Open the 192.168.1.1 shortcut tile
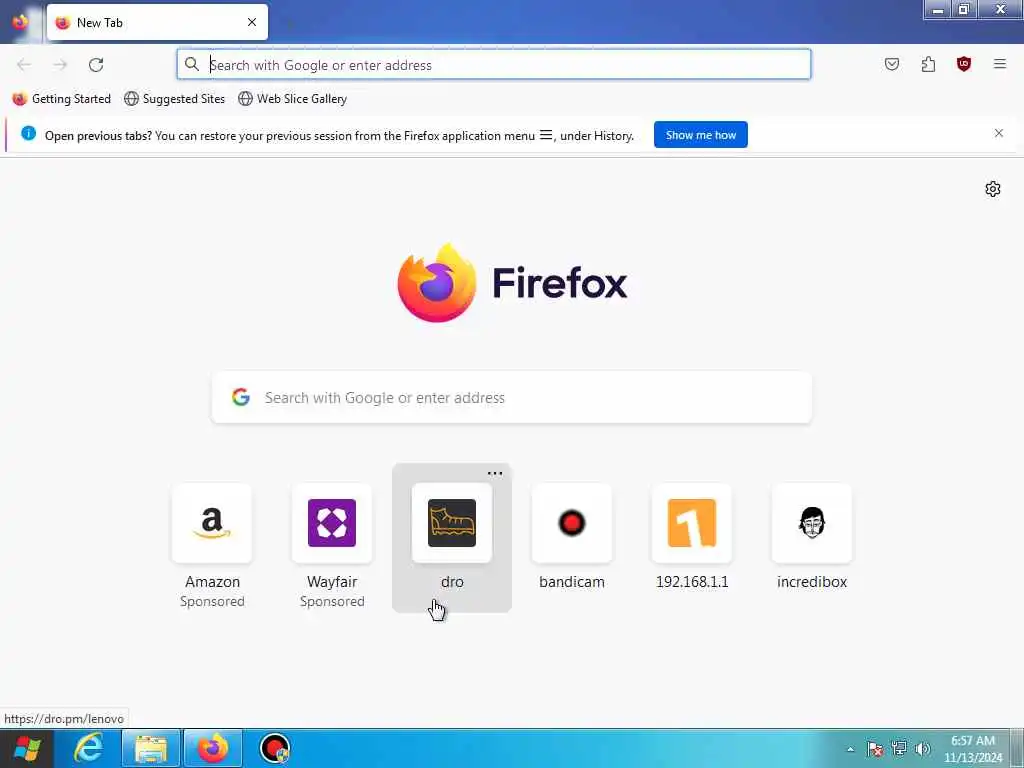 click(x=692, y=537)
